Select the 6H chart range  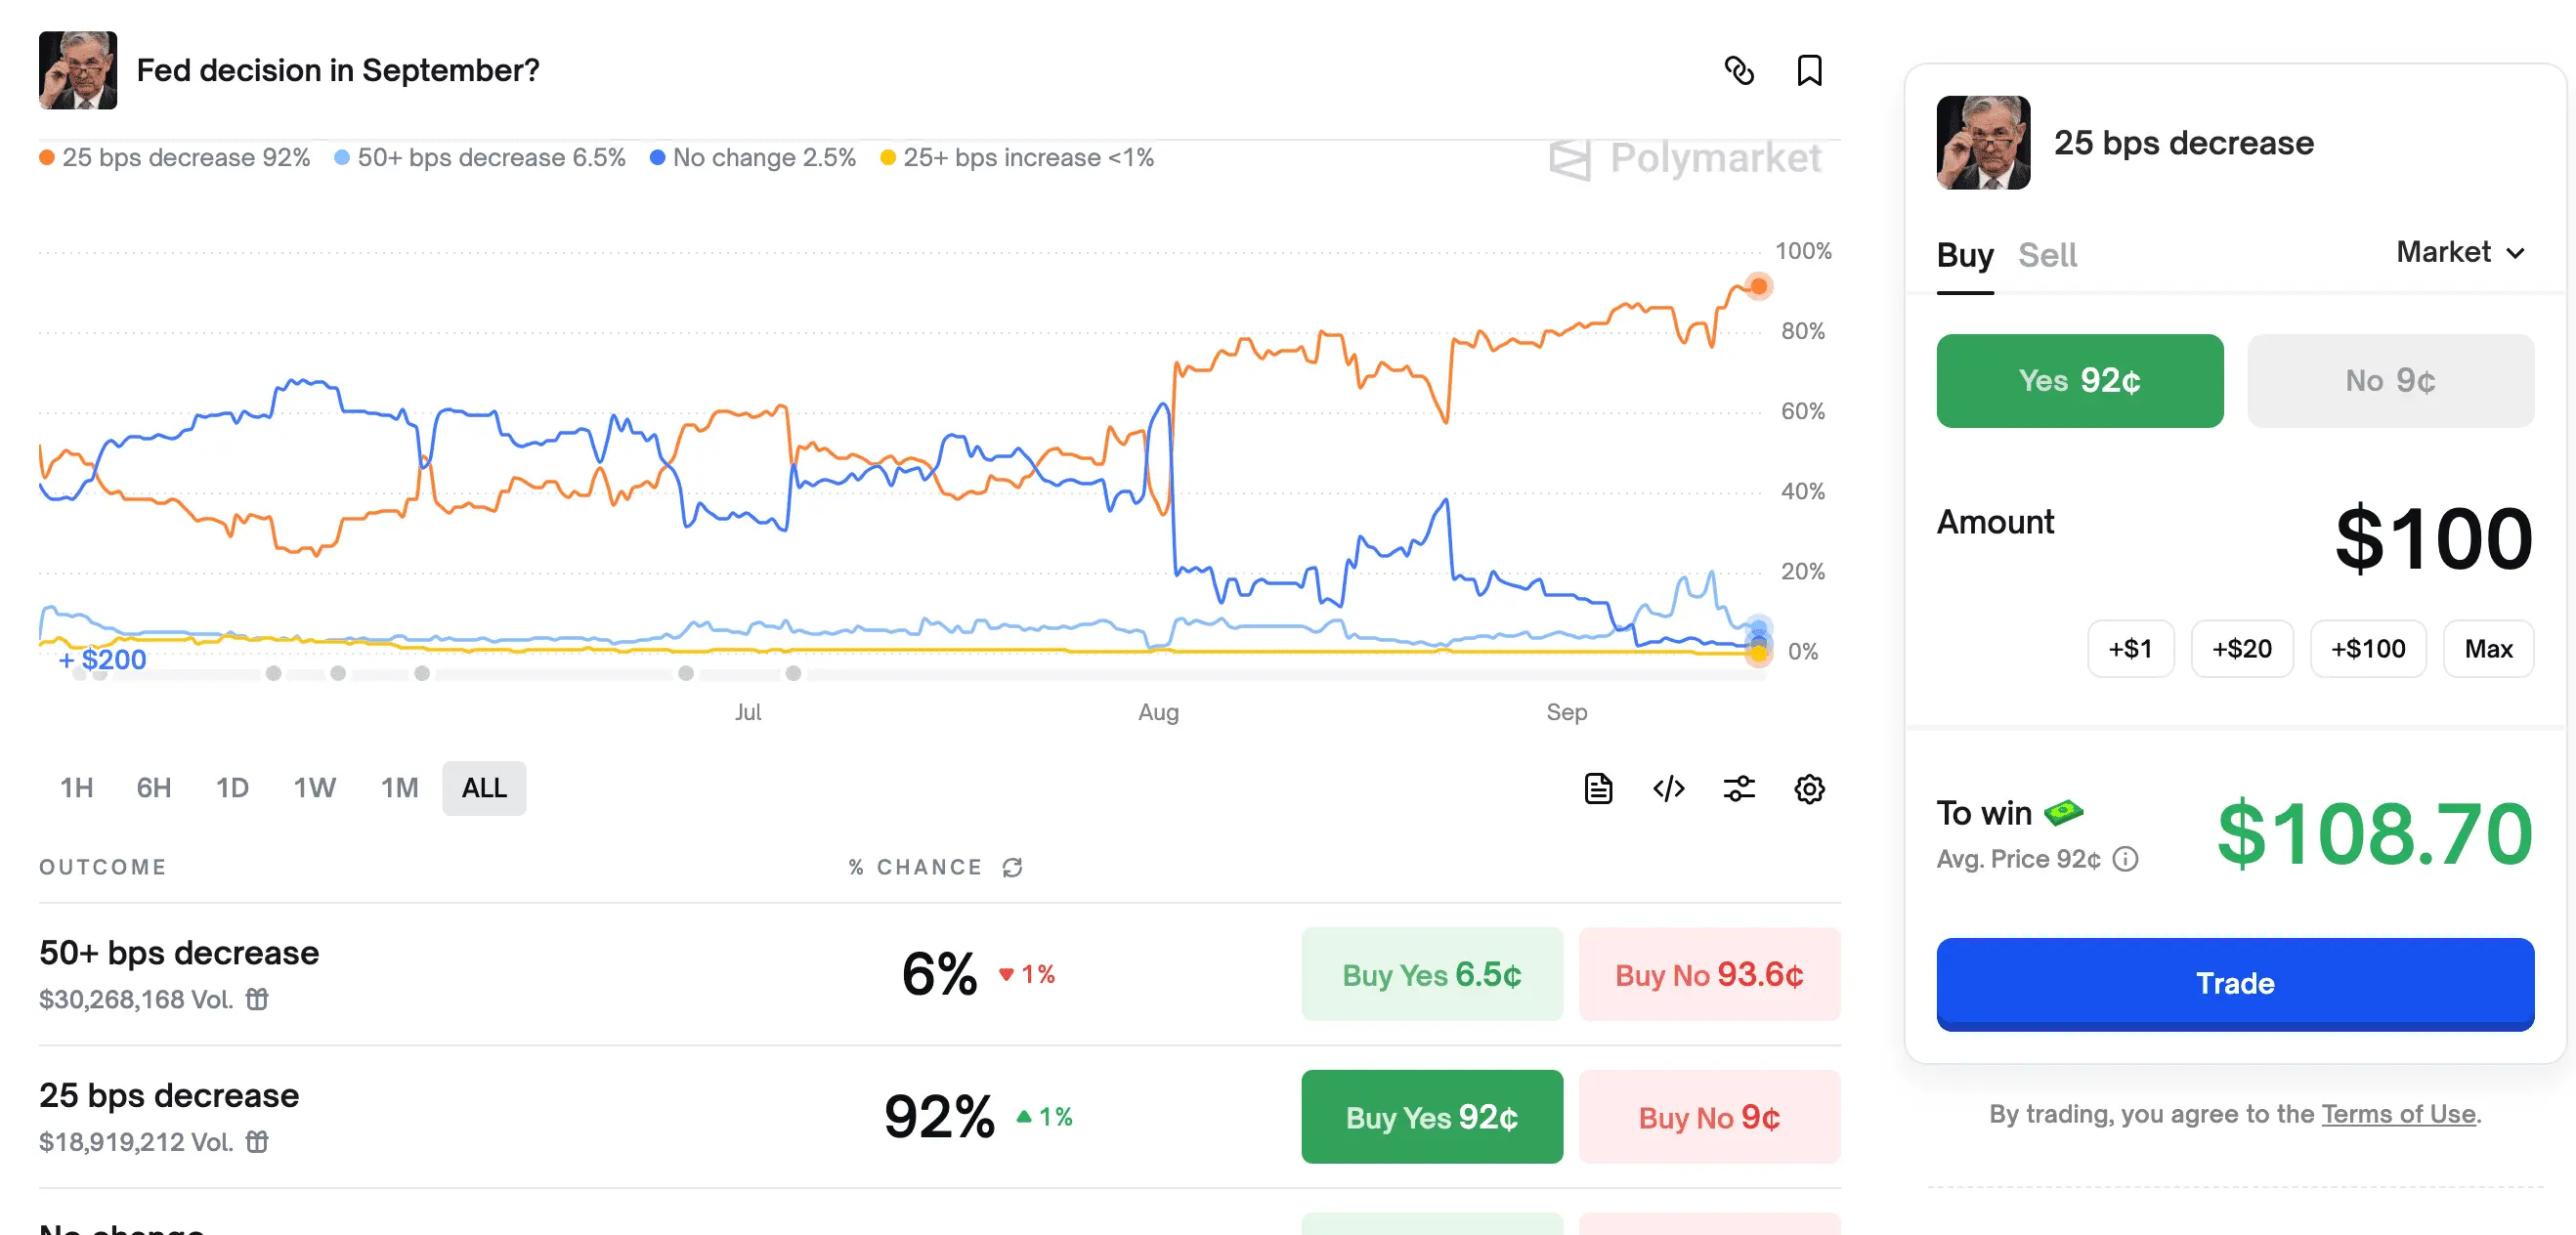[154, 788]
